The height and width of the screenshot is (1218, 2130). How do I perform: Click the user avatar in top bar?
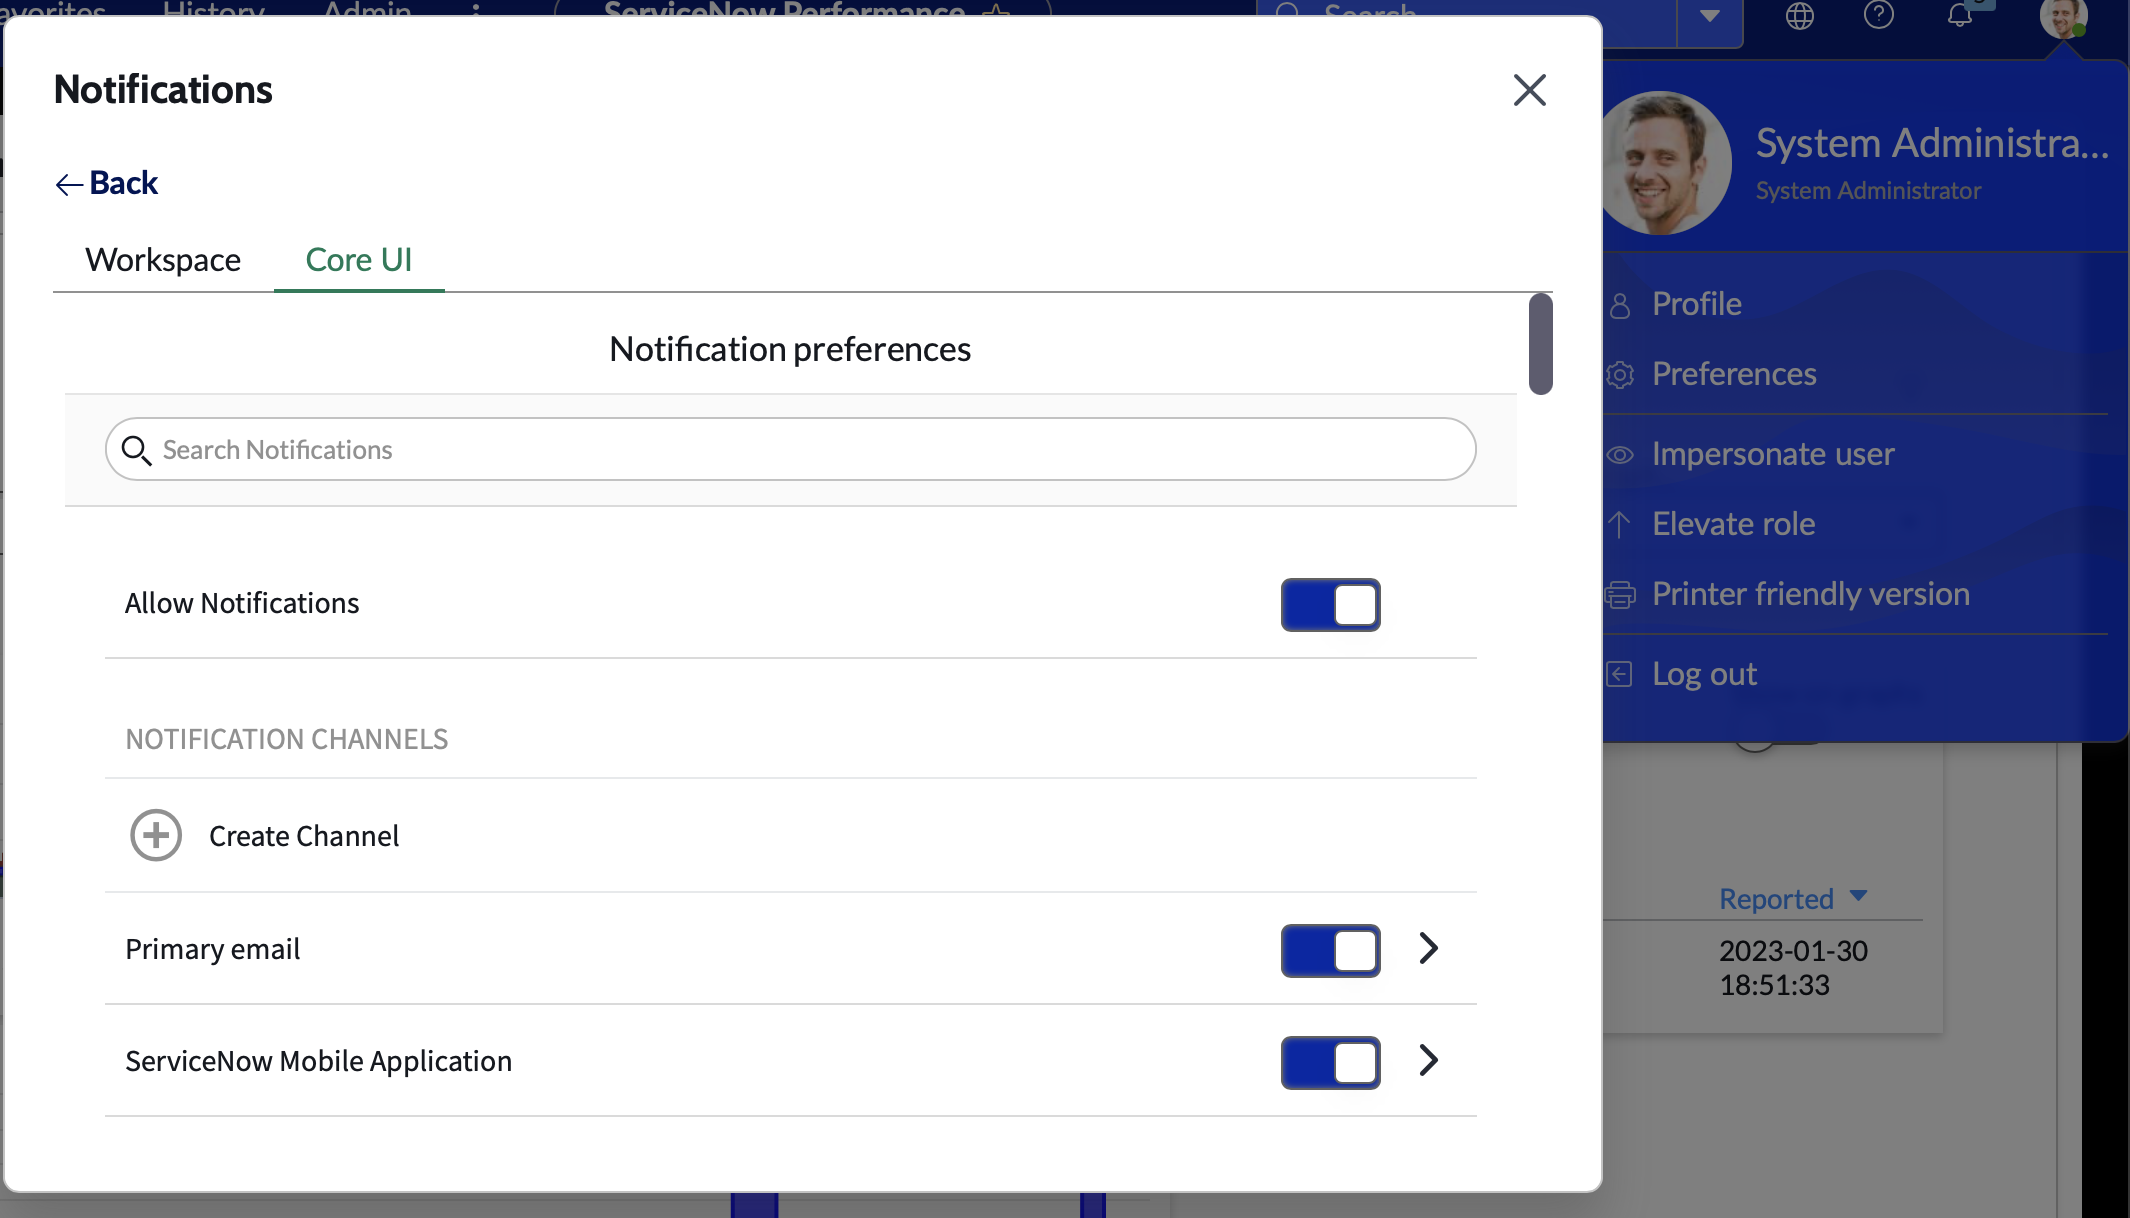[x=2062, y=17]
